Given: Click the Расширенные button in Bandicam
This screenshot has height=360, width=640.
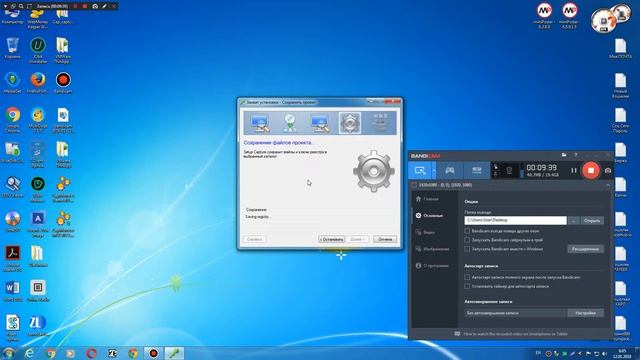Looking at the screenshot, I should tap(585, 249).
